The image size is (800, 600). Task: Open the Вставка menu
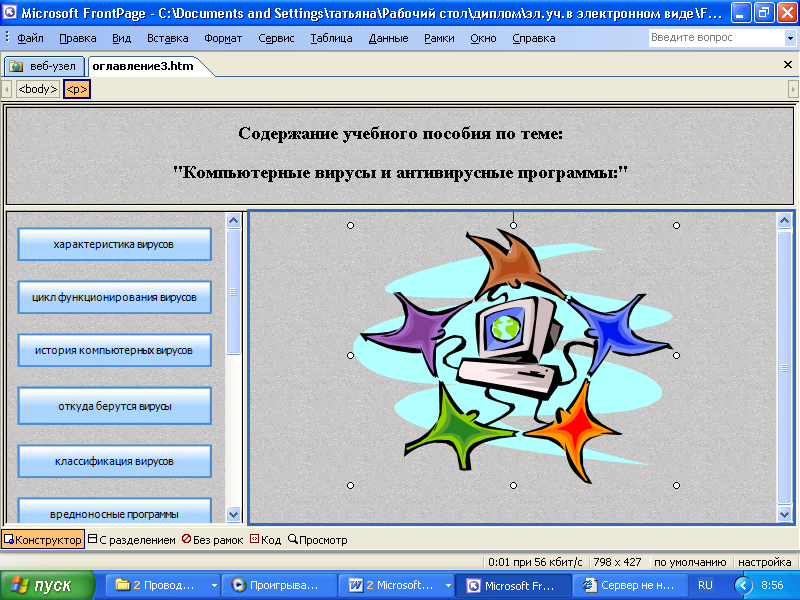167,38
